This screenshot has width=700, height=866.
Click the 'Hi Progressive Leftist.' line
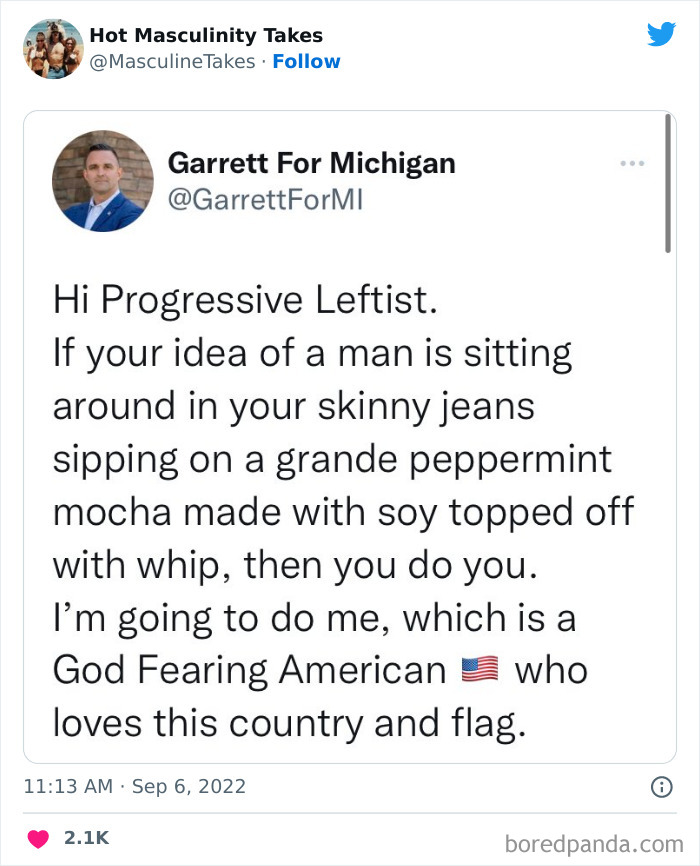tap(244, 301)
